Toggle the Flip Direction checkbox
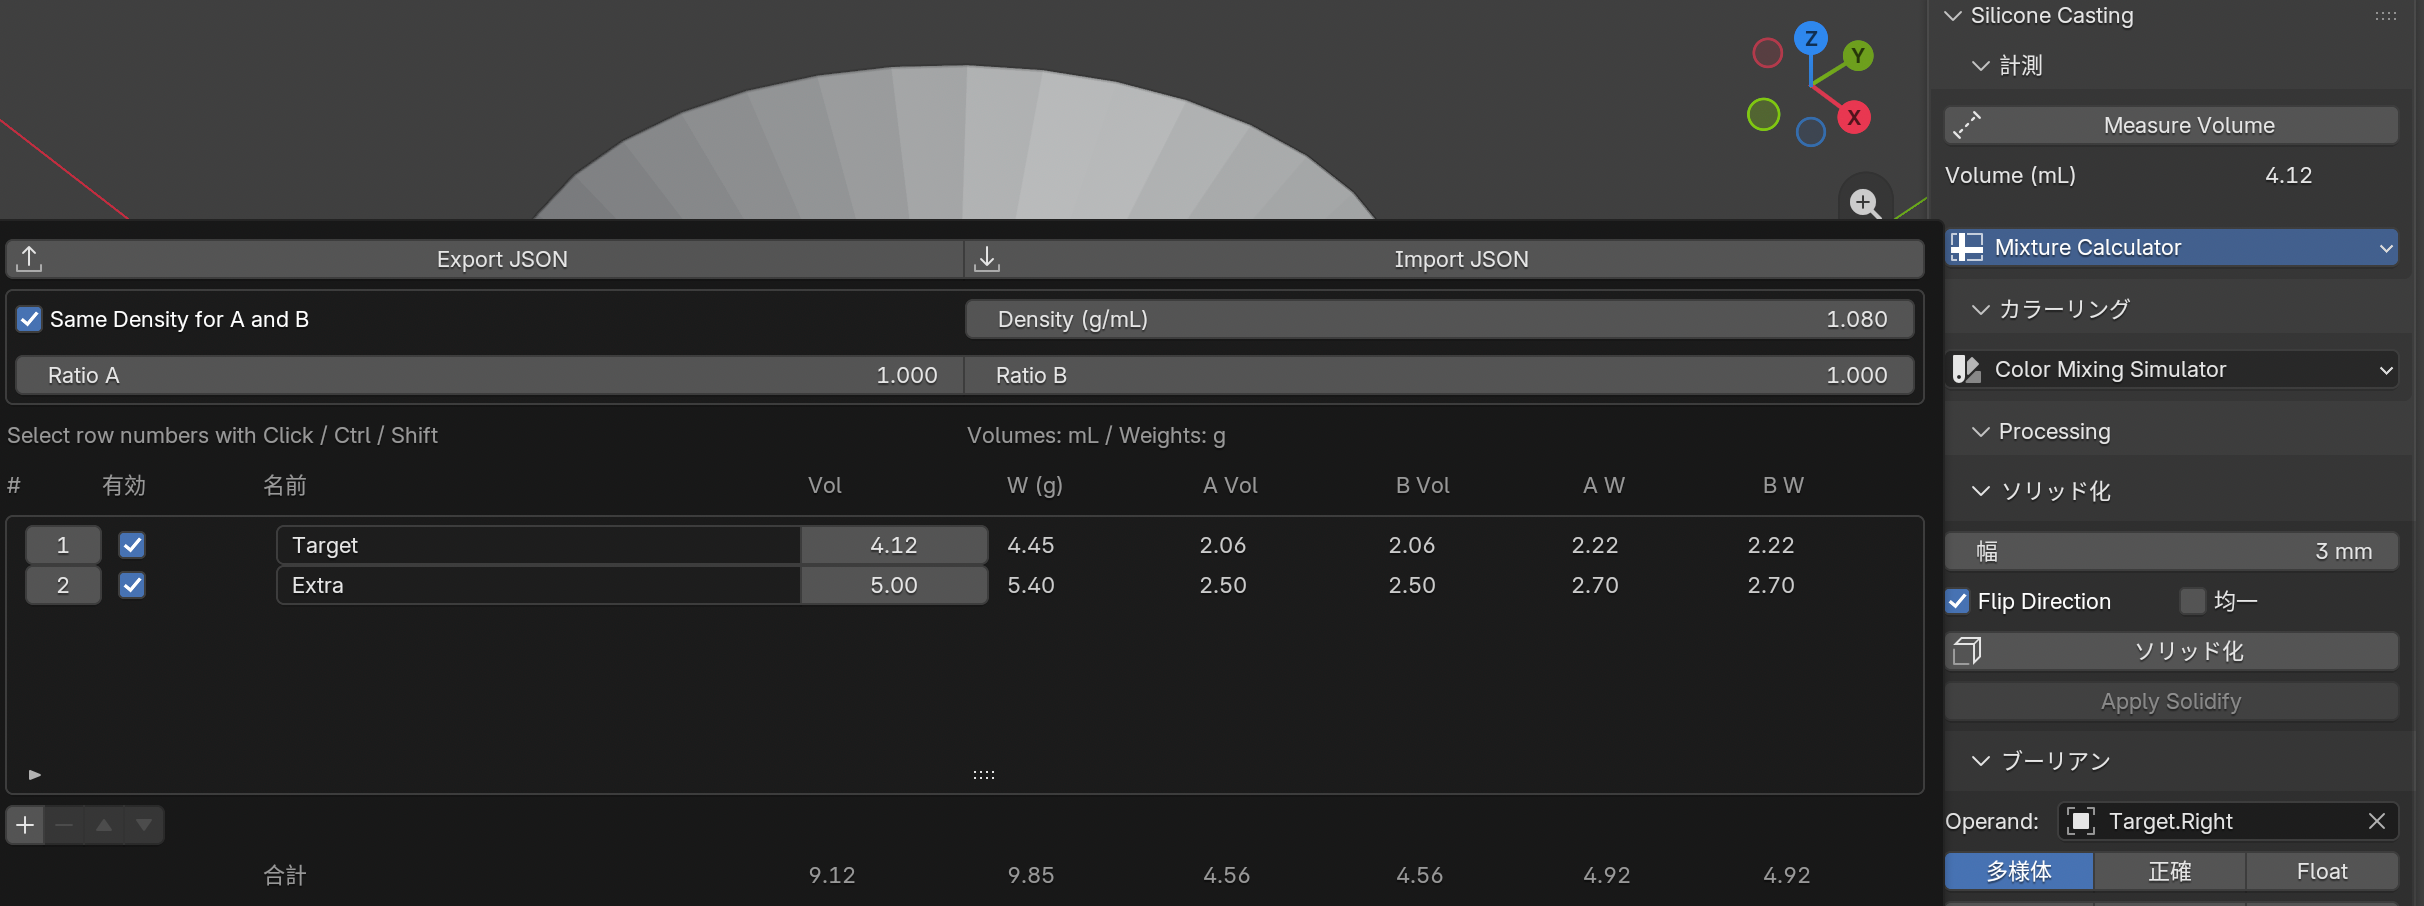Screen dimensions: 2424x906 [x=1958, y=601]
